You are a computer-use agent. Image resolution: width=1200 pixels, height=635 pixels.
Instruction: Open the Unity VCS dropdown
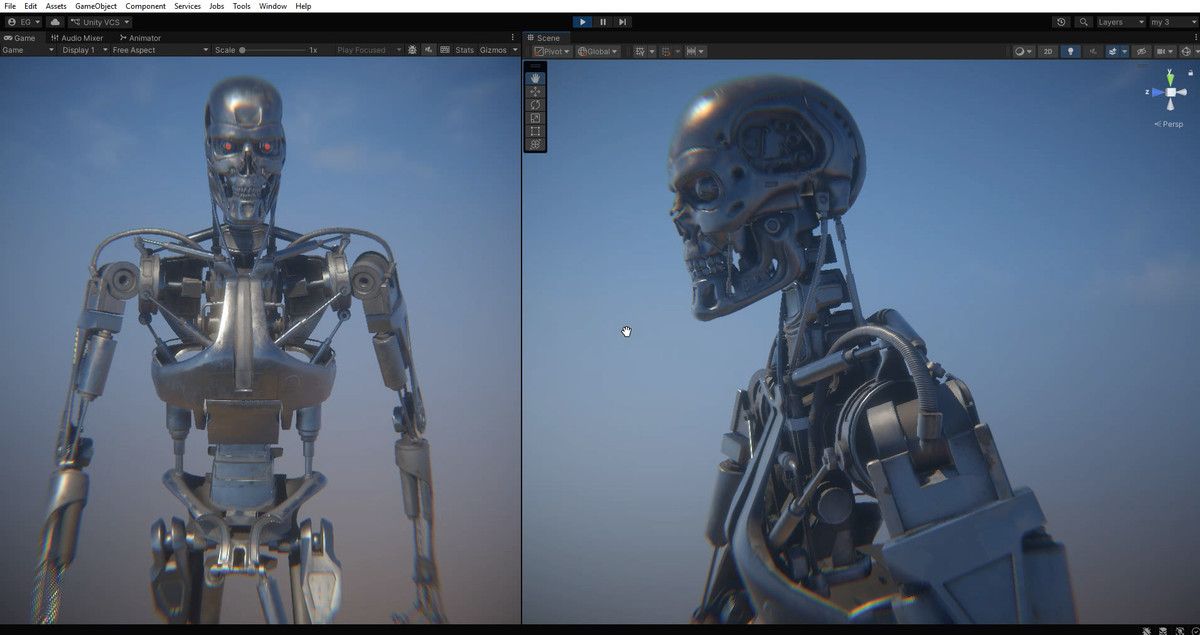(x=100, y=22)
